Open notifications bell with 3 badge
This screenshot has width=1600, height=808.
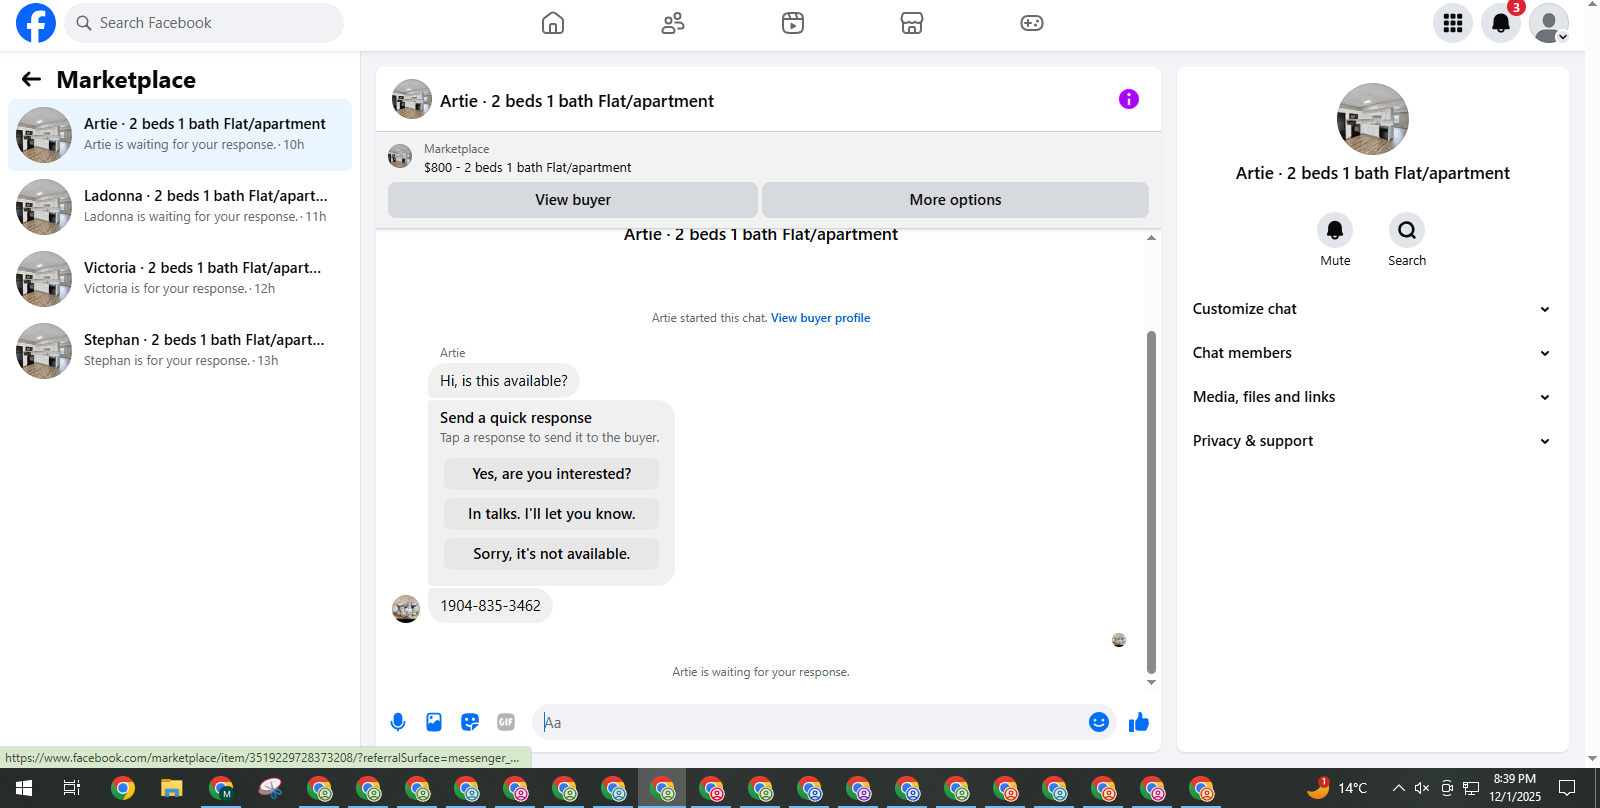(1501, 23)
